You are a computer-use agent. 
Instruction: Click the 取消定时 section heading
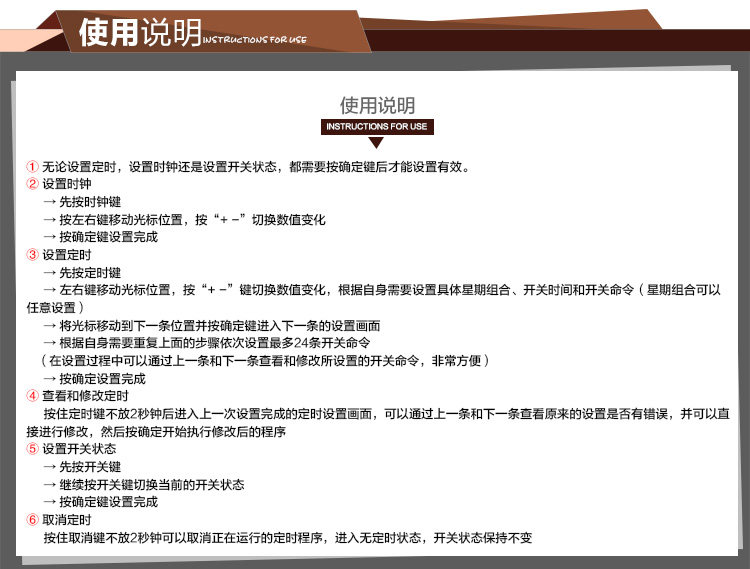(x=67, y=519)
